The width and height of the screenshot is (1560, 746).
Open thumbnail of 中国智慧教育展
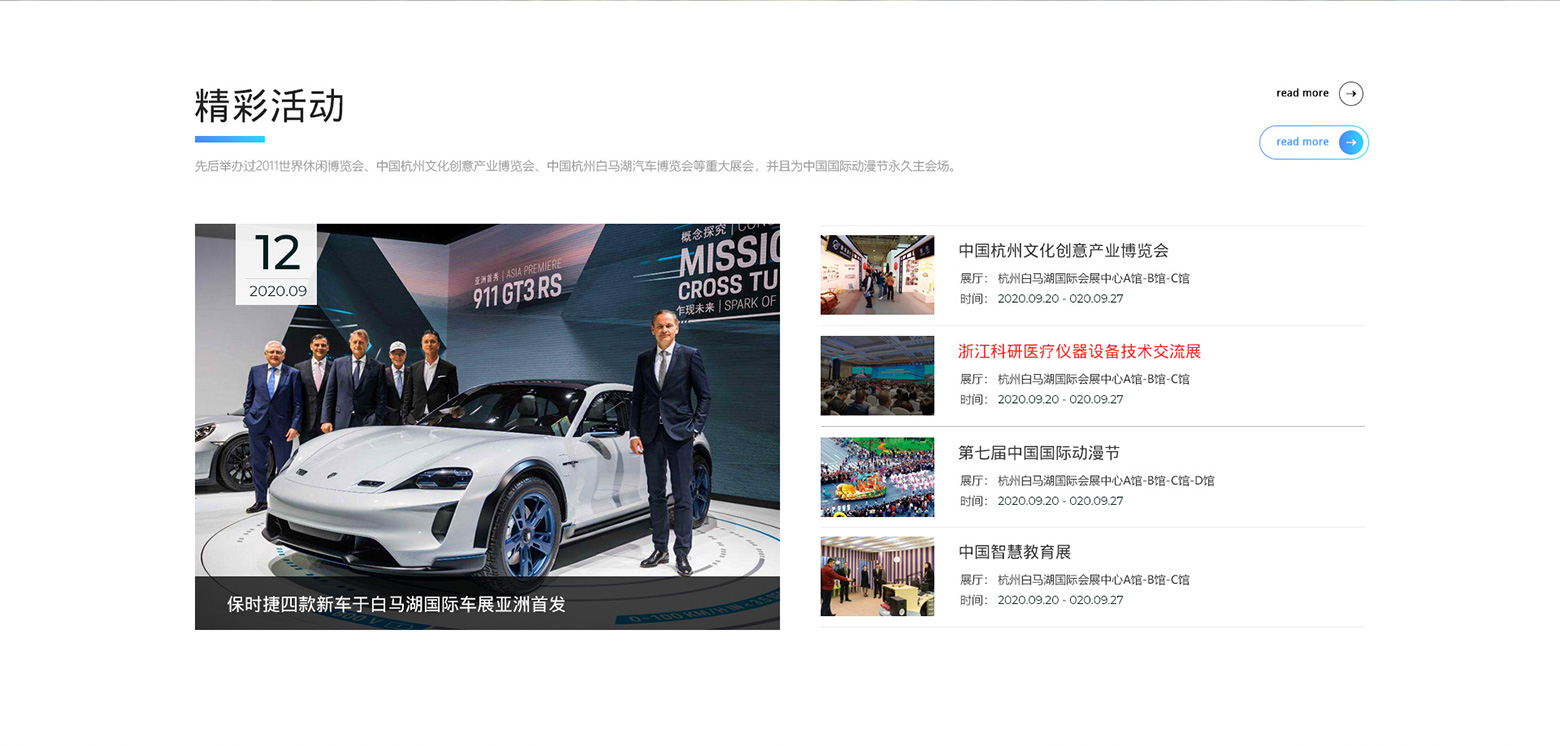pos(877,576)
